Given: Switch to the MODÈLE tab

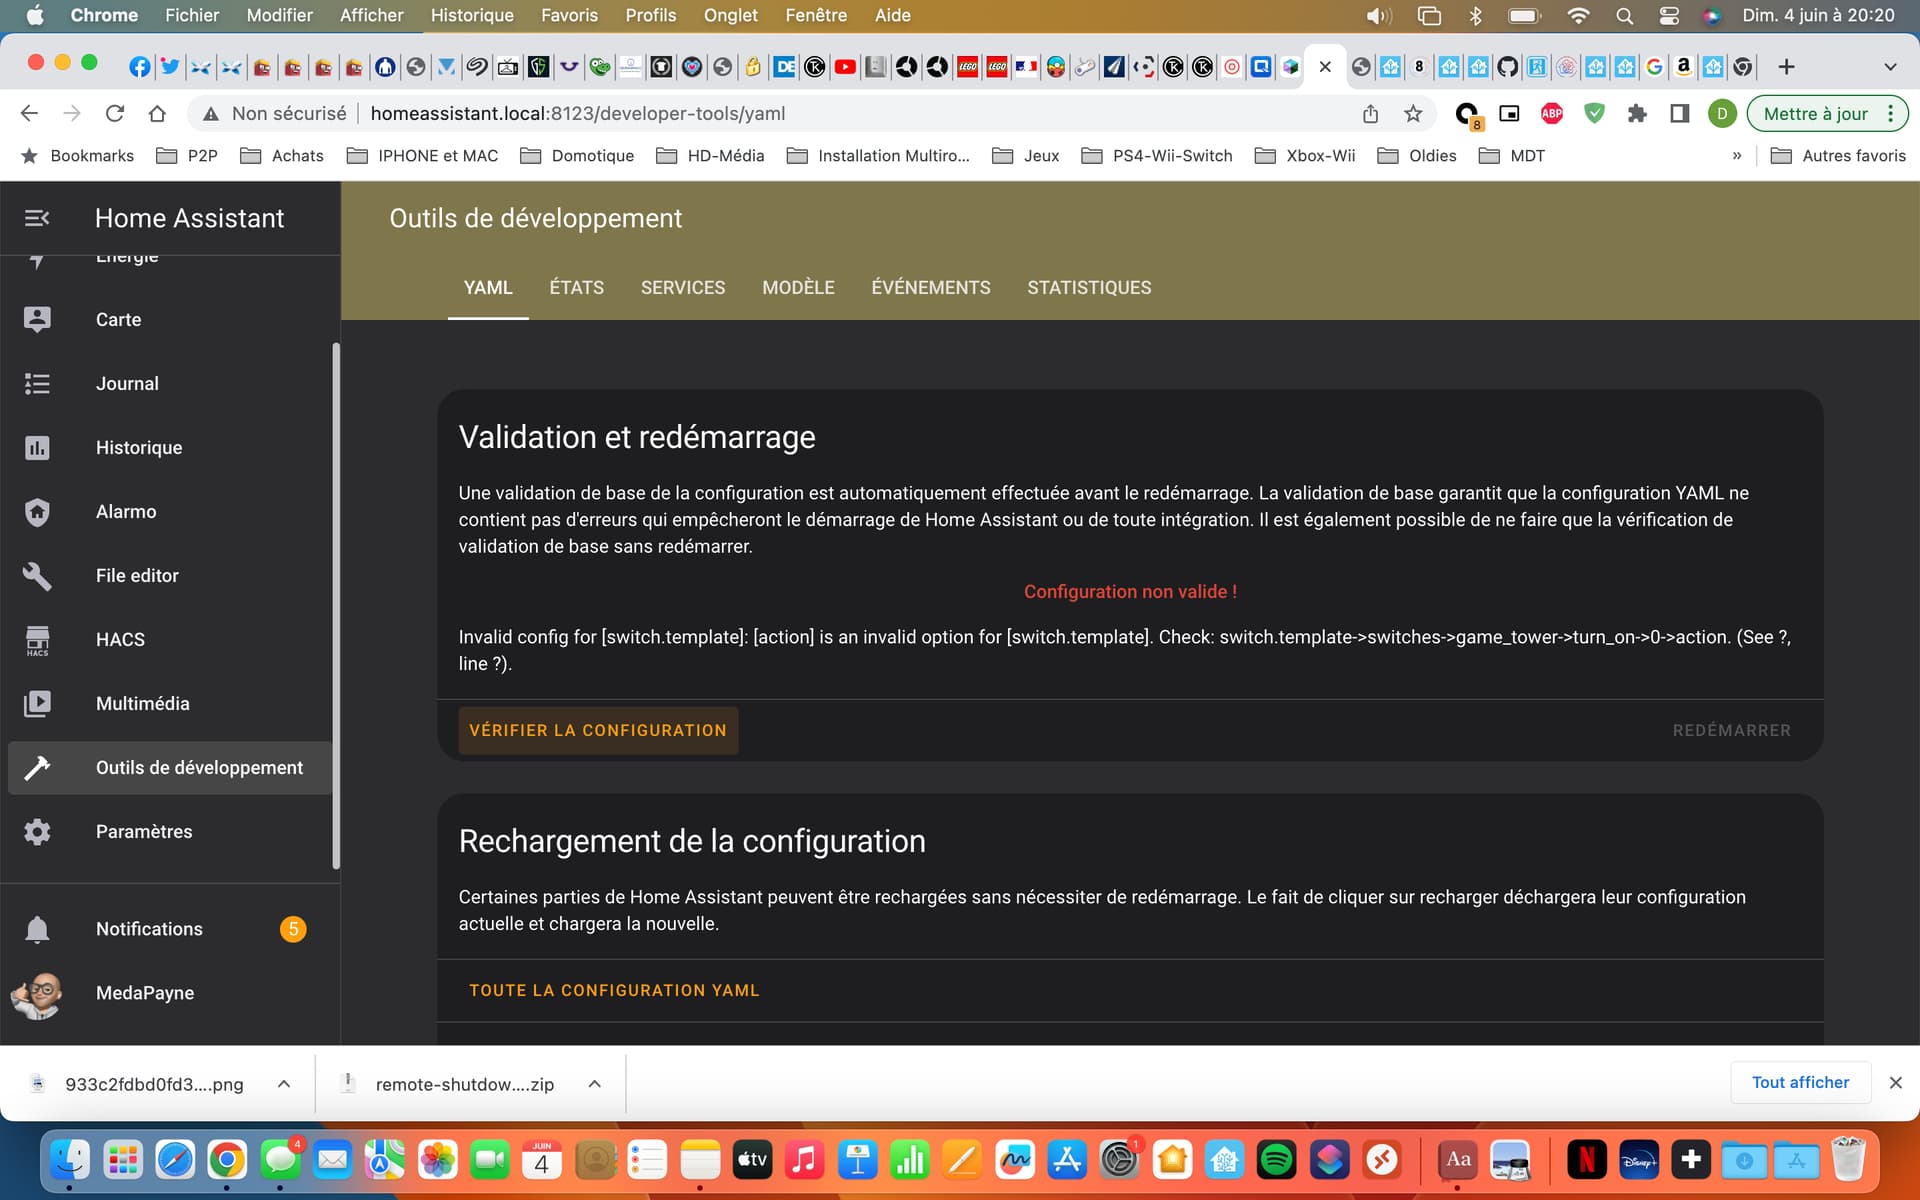Looking at the screenshot, I should pyautogui.click(x=798, y=288).
